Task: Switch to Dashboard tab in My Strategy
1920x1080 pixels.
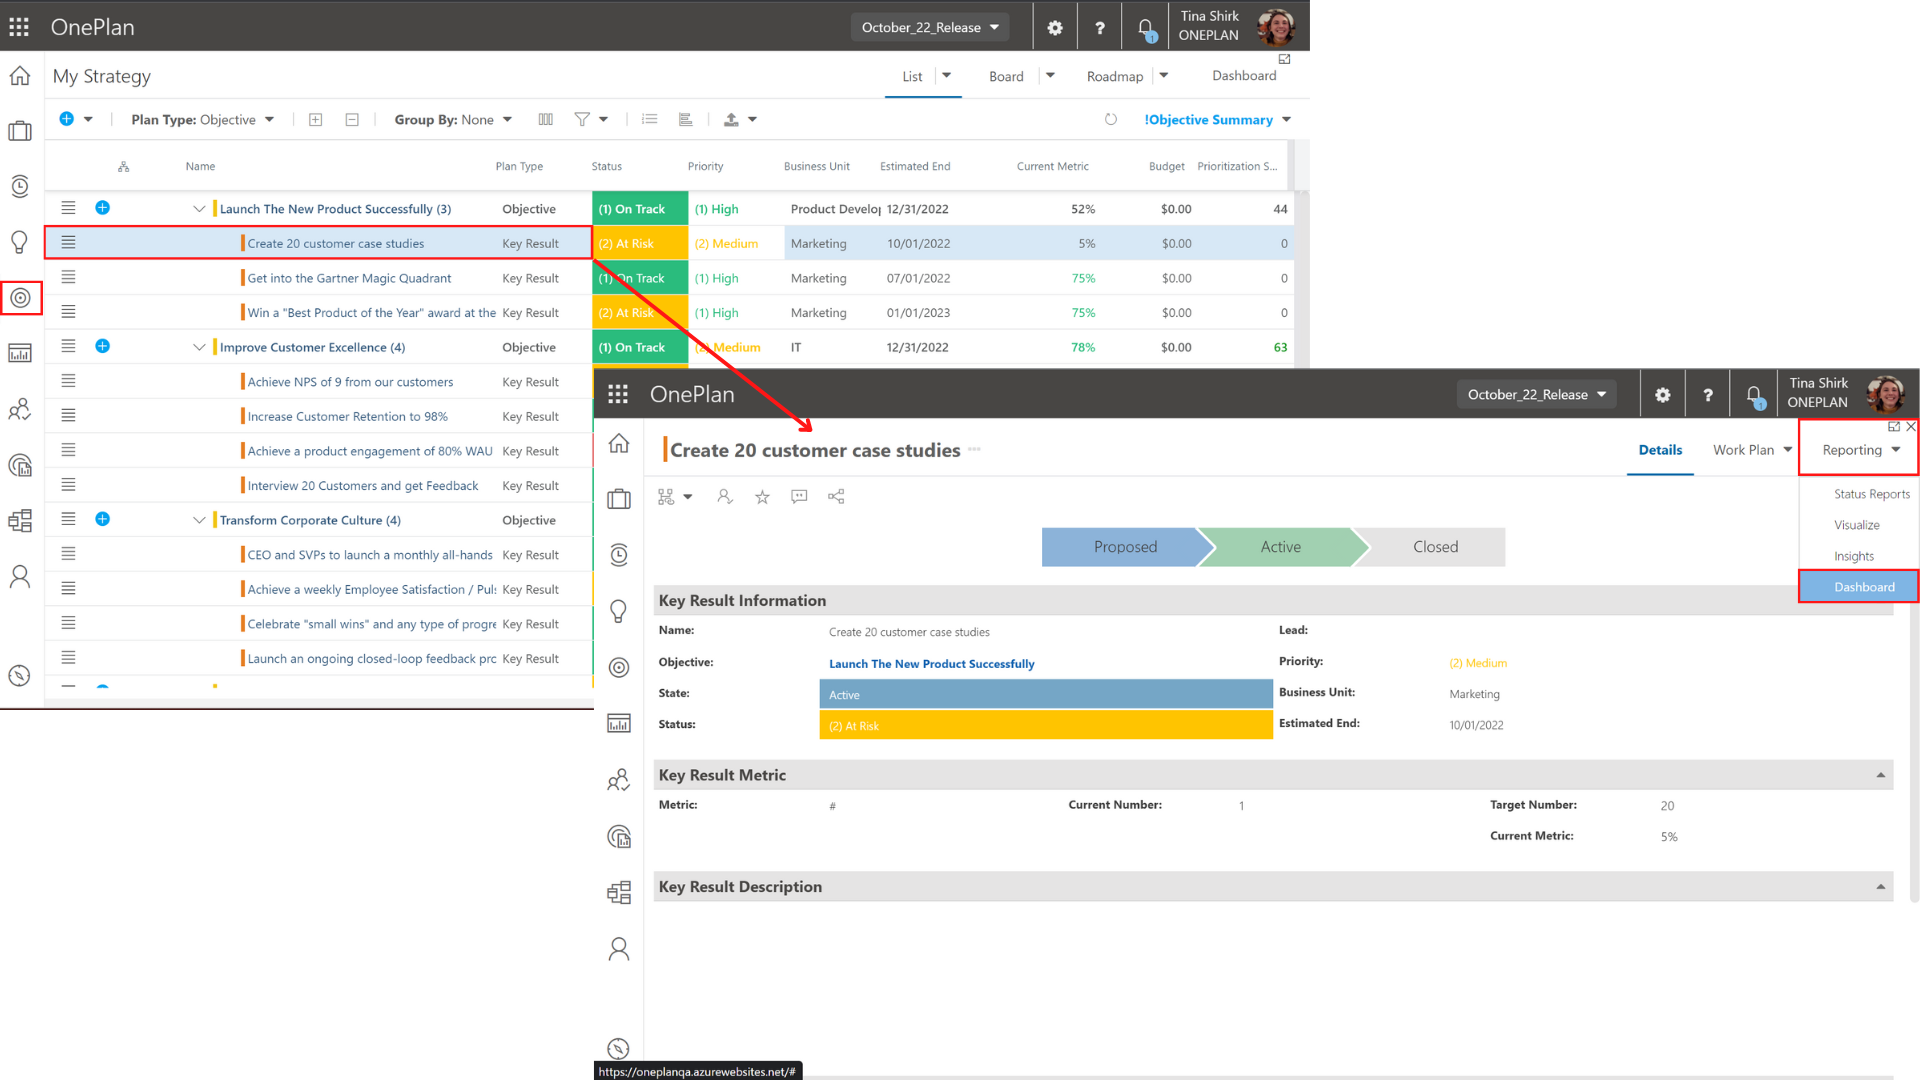Action: pos(1244,76)
